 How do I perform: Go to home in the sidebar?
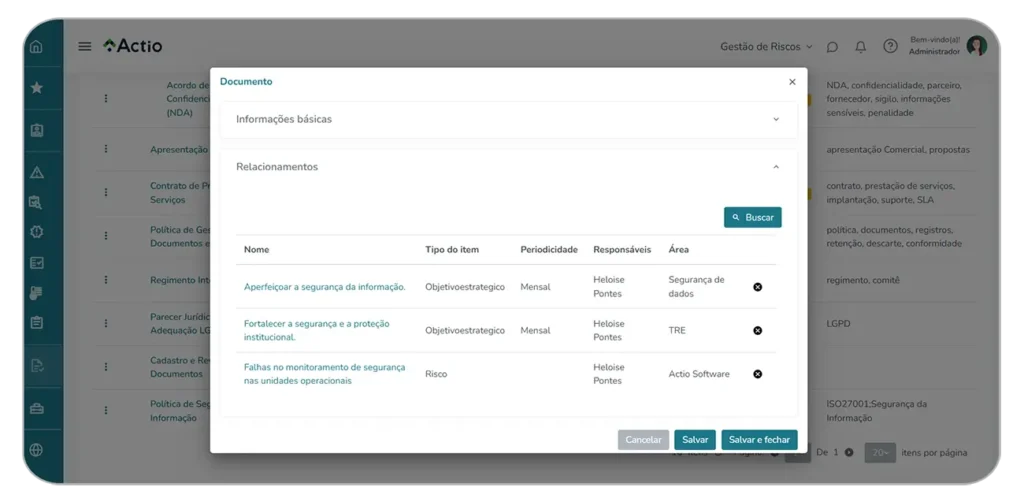tap(37, 46)
